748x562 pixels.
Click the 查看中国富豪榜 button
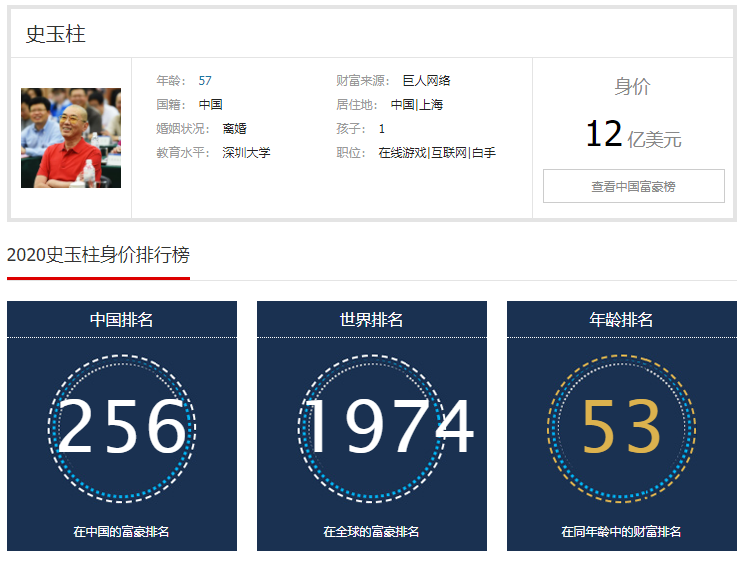(633, 186)
